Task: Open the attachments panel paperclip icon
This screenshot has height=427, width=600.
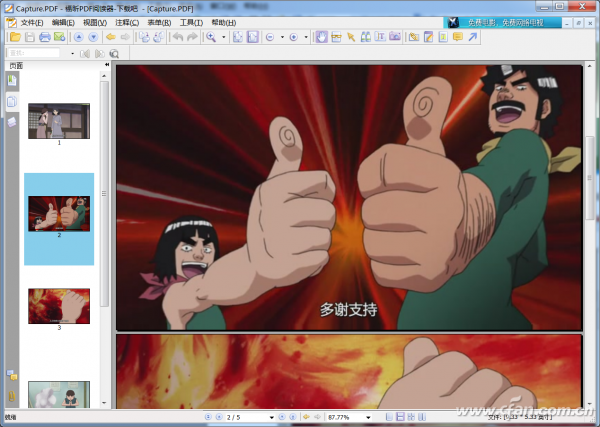Action: pos(12,396)
